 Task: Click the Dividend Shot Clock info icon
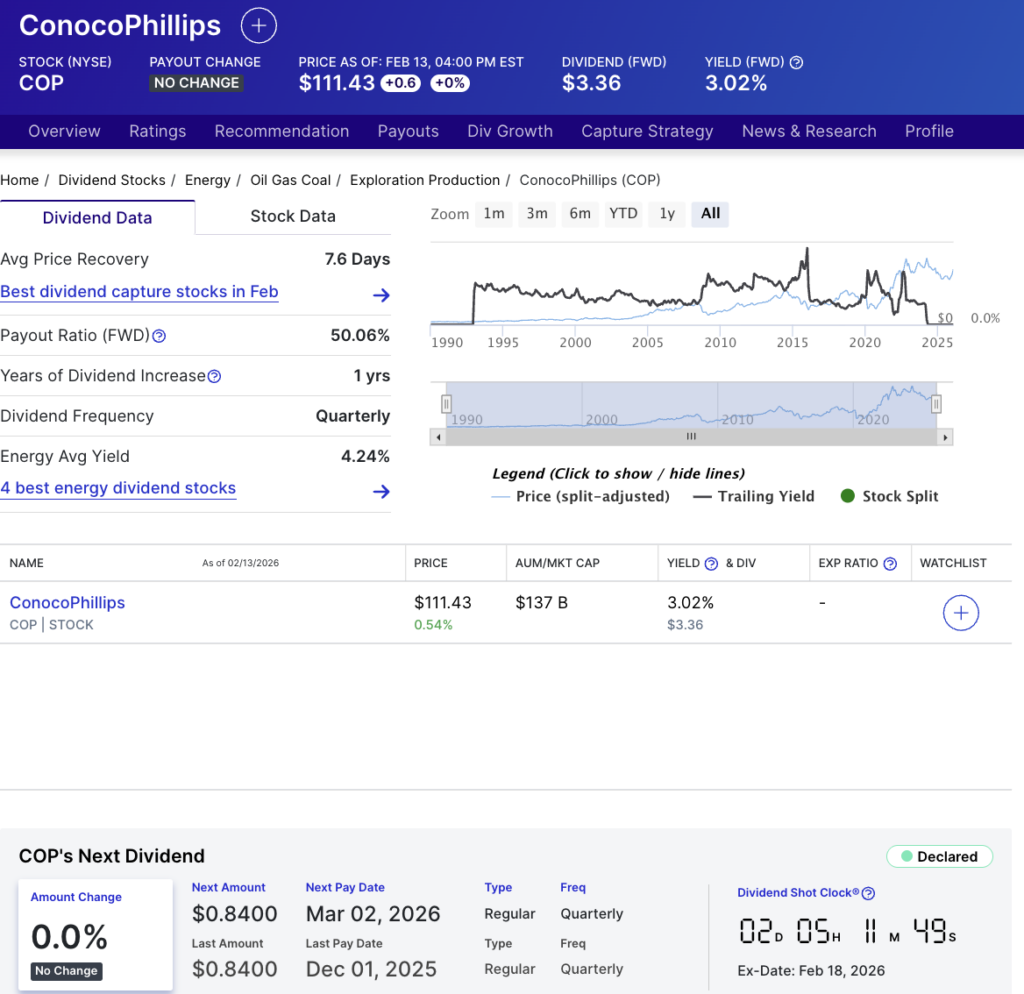pos(868,893)
